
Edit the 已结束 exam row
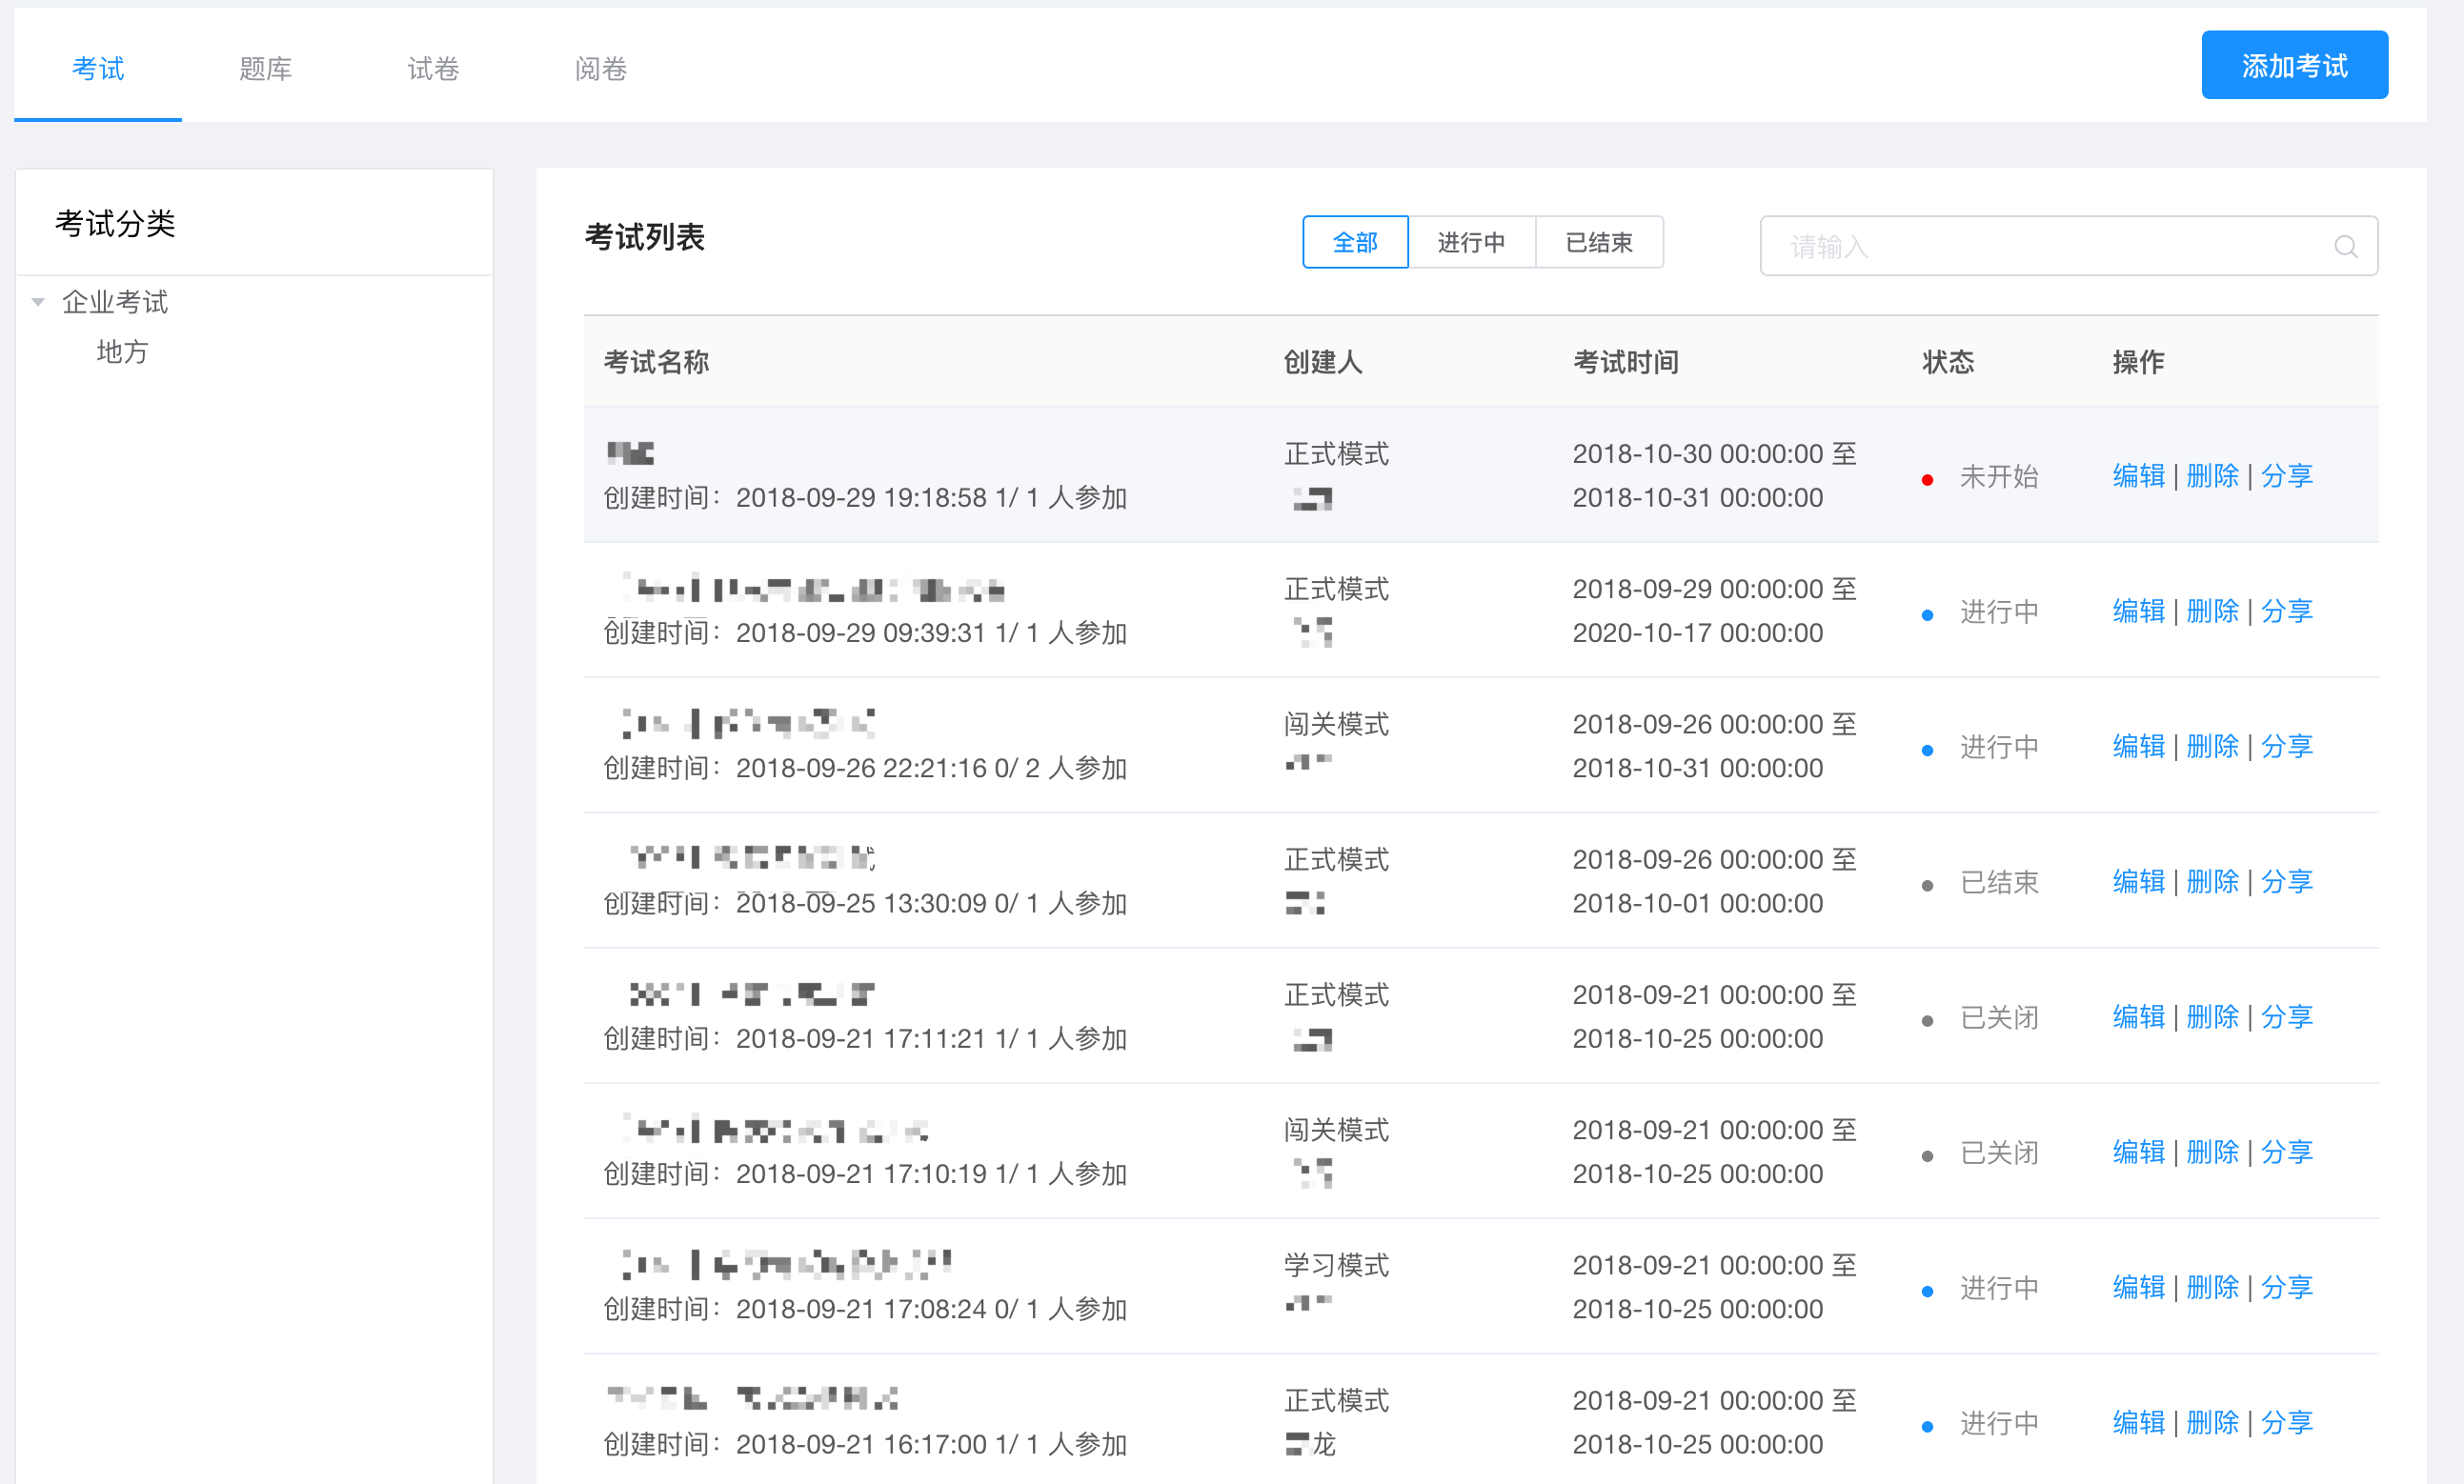click(2138, 882)
